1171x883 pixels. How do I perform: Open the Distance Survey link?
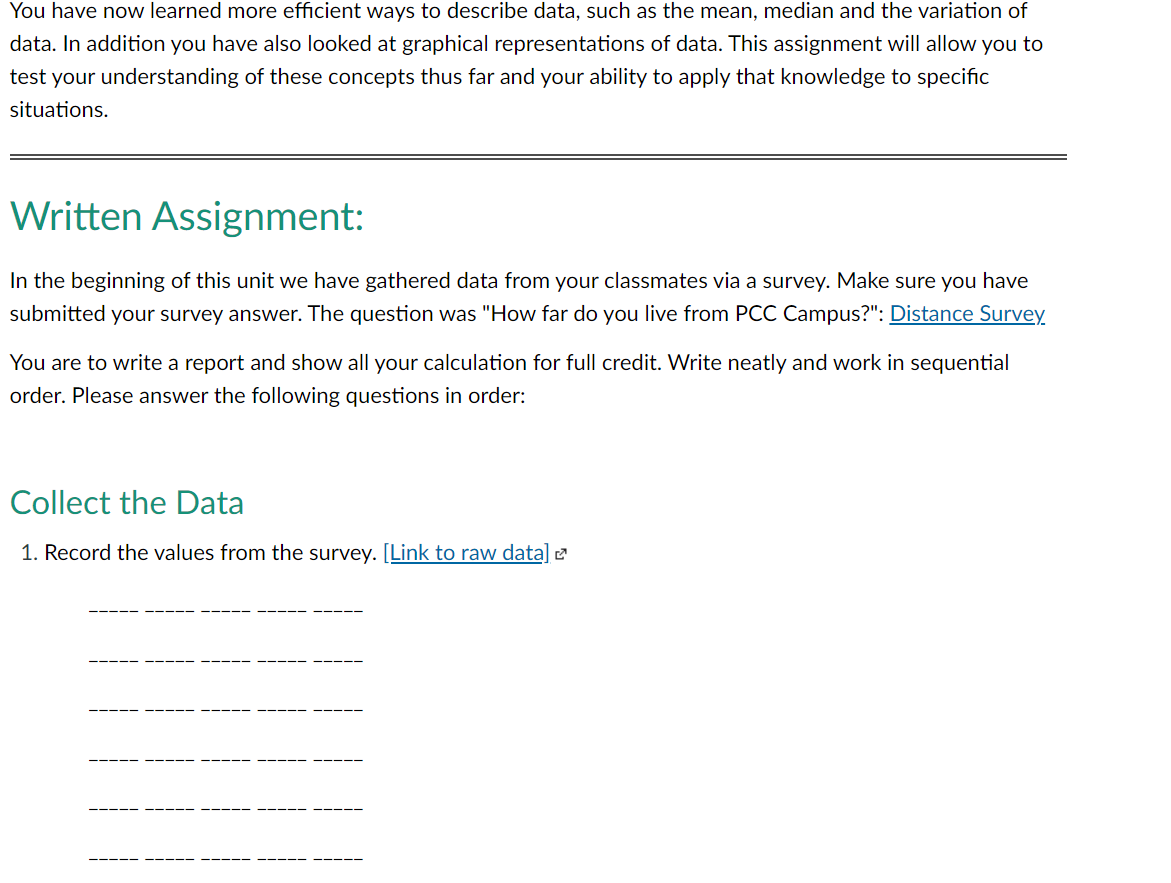tap(966, 313)
